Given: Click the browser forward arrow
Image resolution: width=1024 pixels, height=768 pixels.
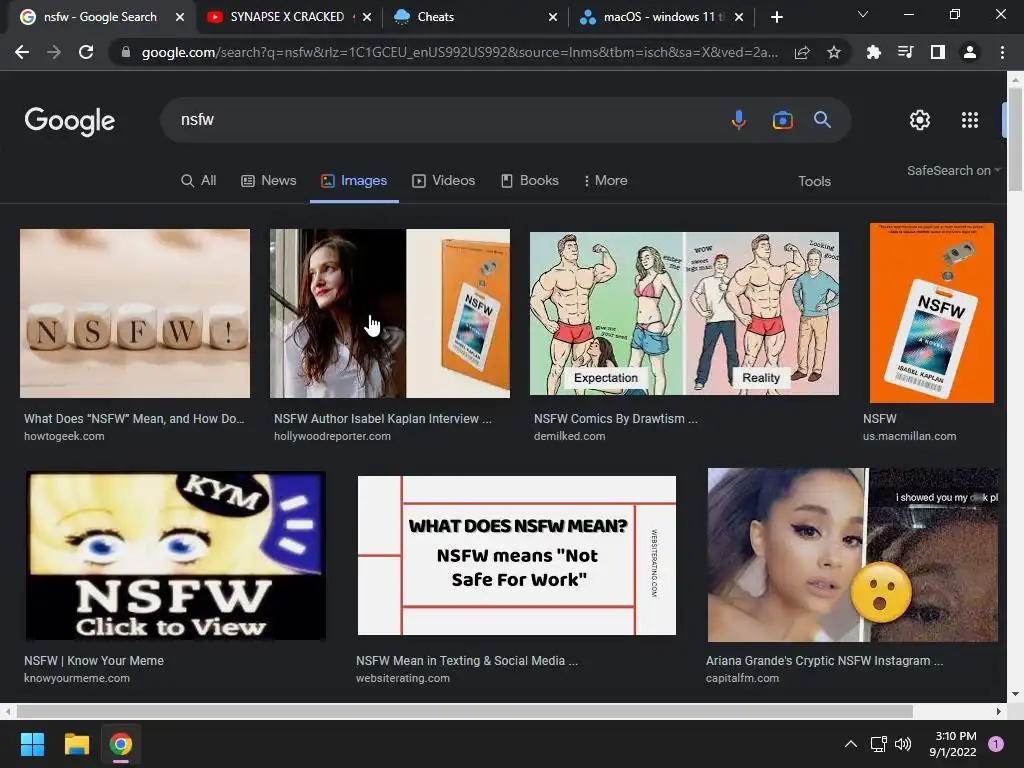Looking at the screenshot, I should point(54,52).
